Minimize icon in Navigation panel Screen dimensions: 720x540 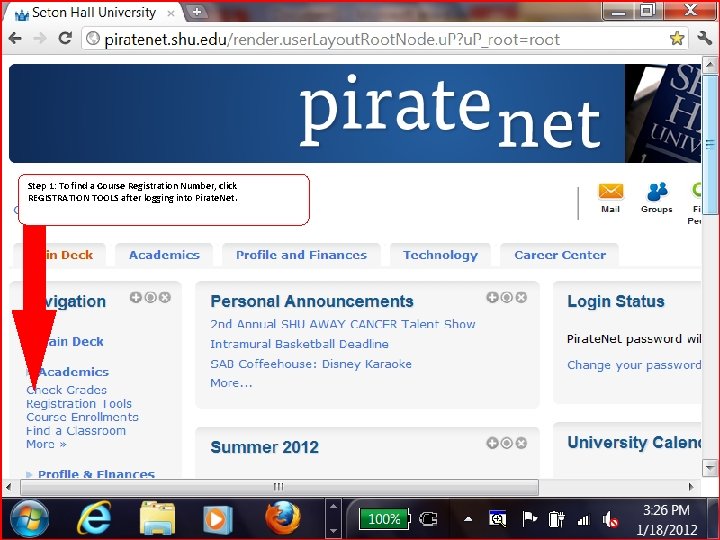click(x=150, y=297)
